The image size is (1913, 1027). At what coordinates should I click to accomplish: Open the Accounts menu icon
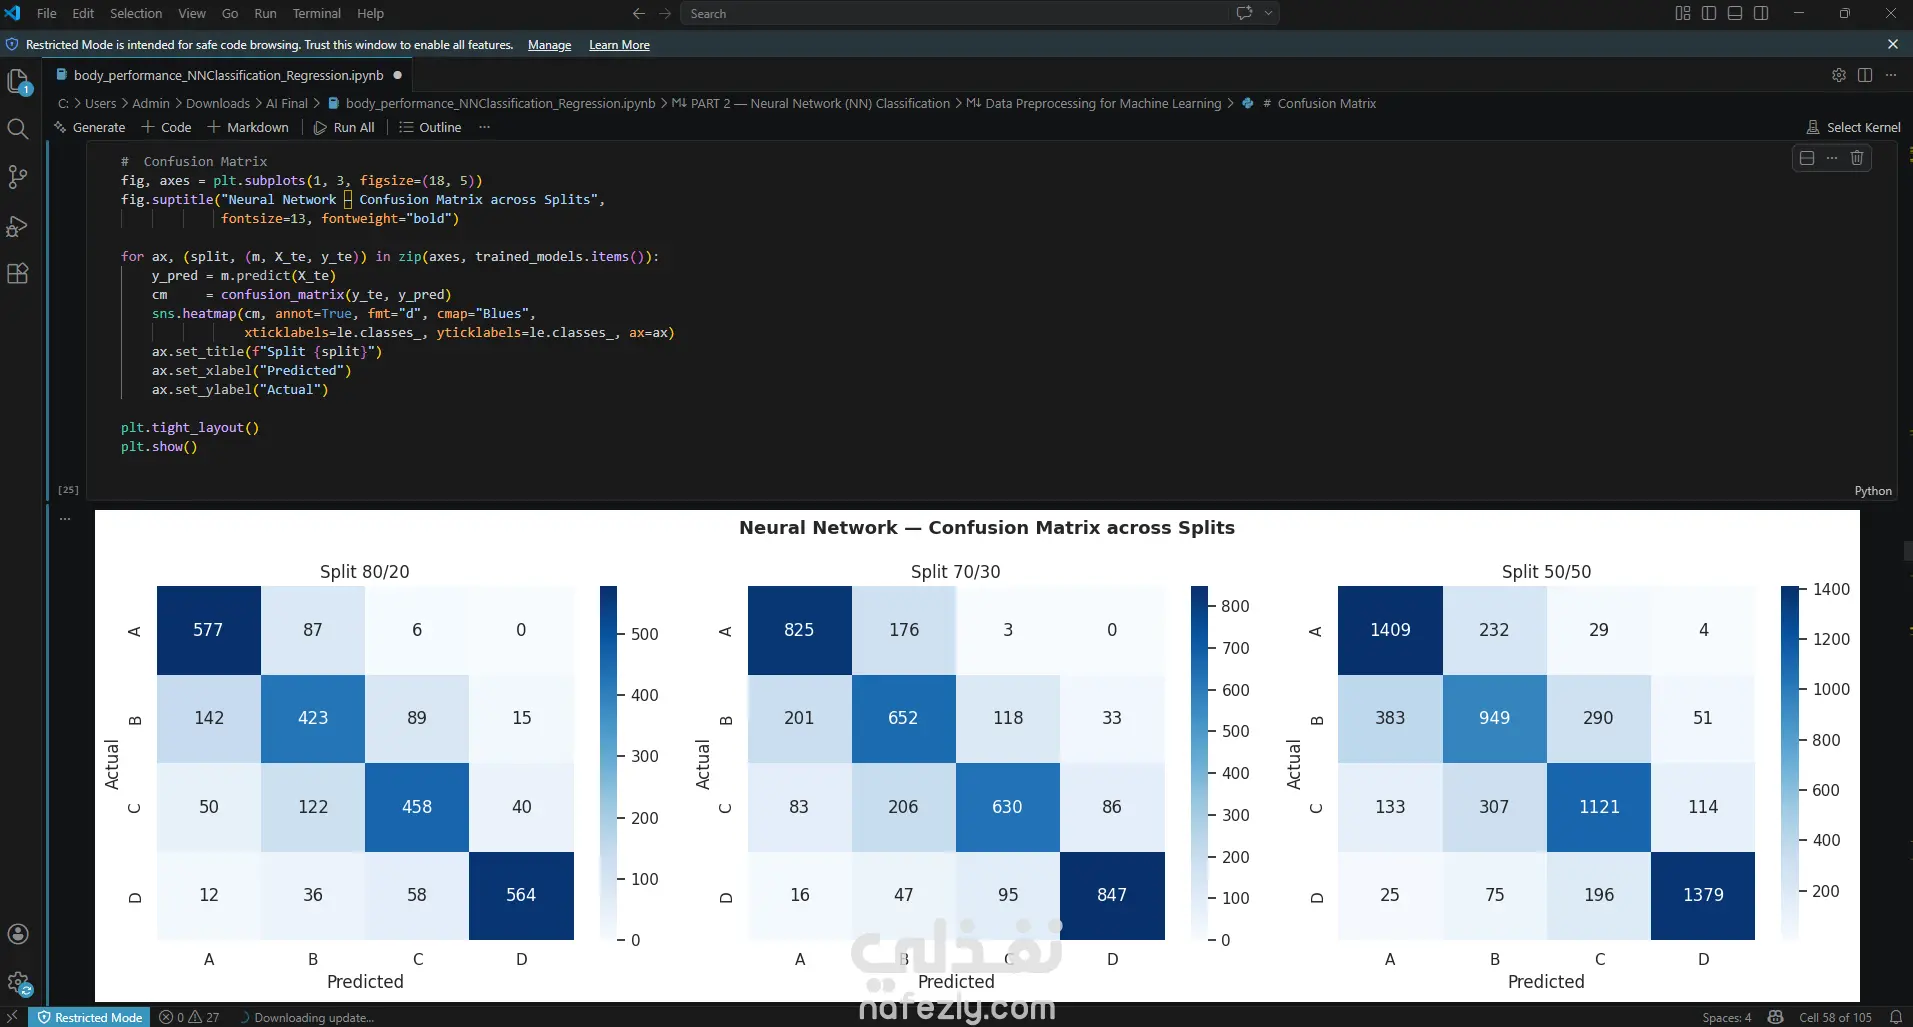click(18, 934)
